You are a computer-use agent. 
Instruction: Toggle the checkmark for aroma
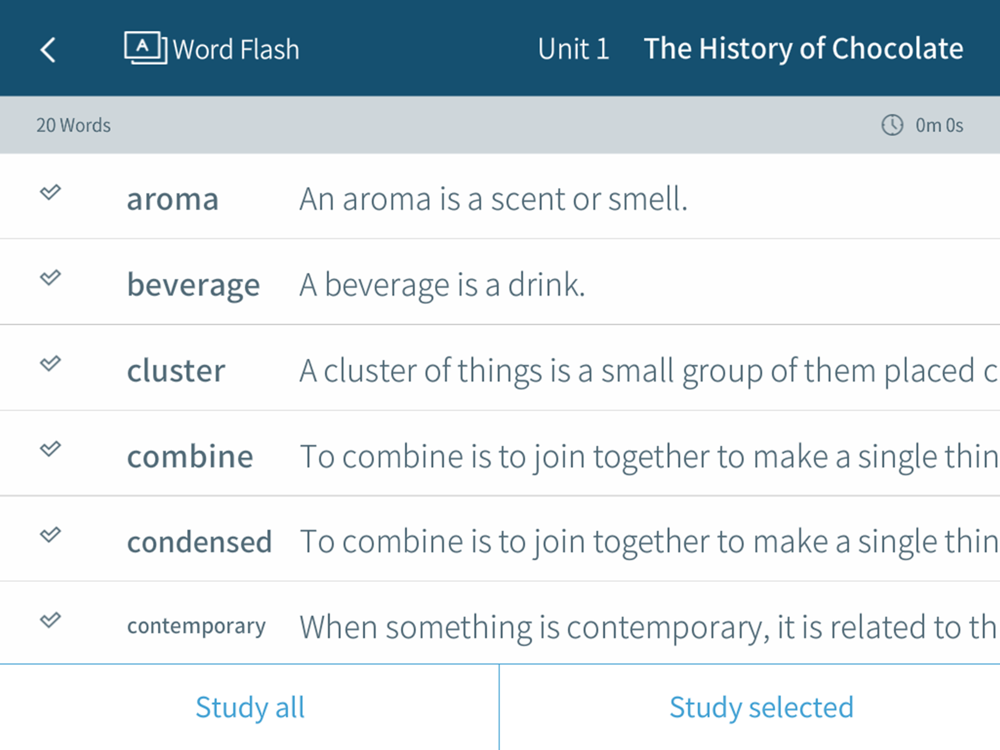50,192
